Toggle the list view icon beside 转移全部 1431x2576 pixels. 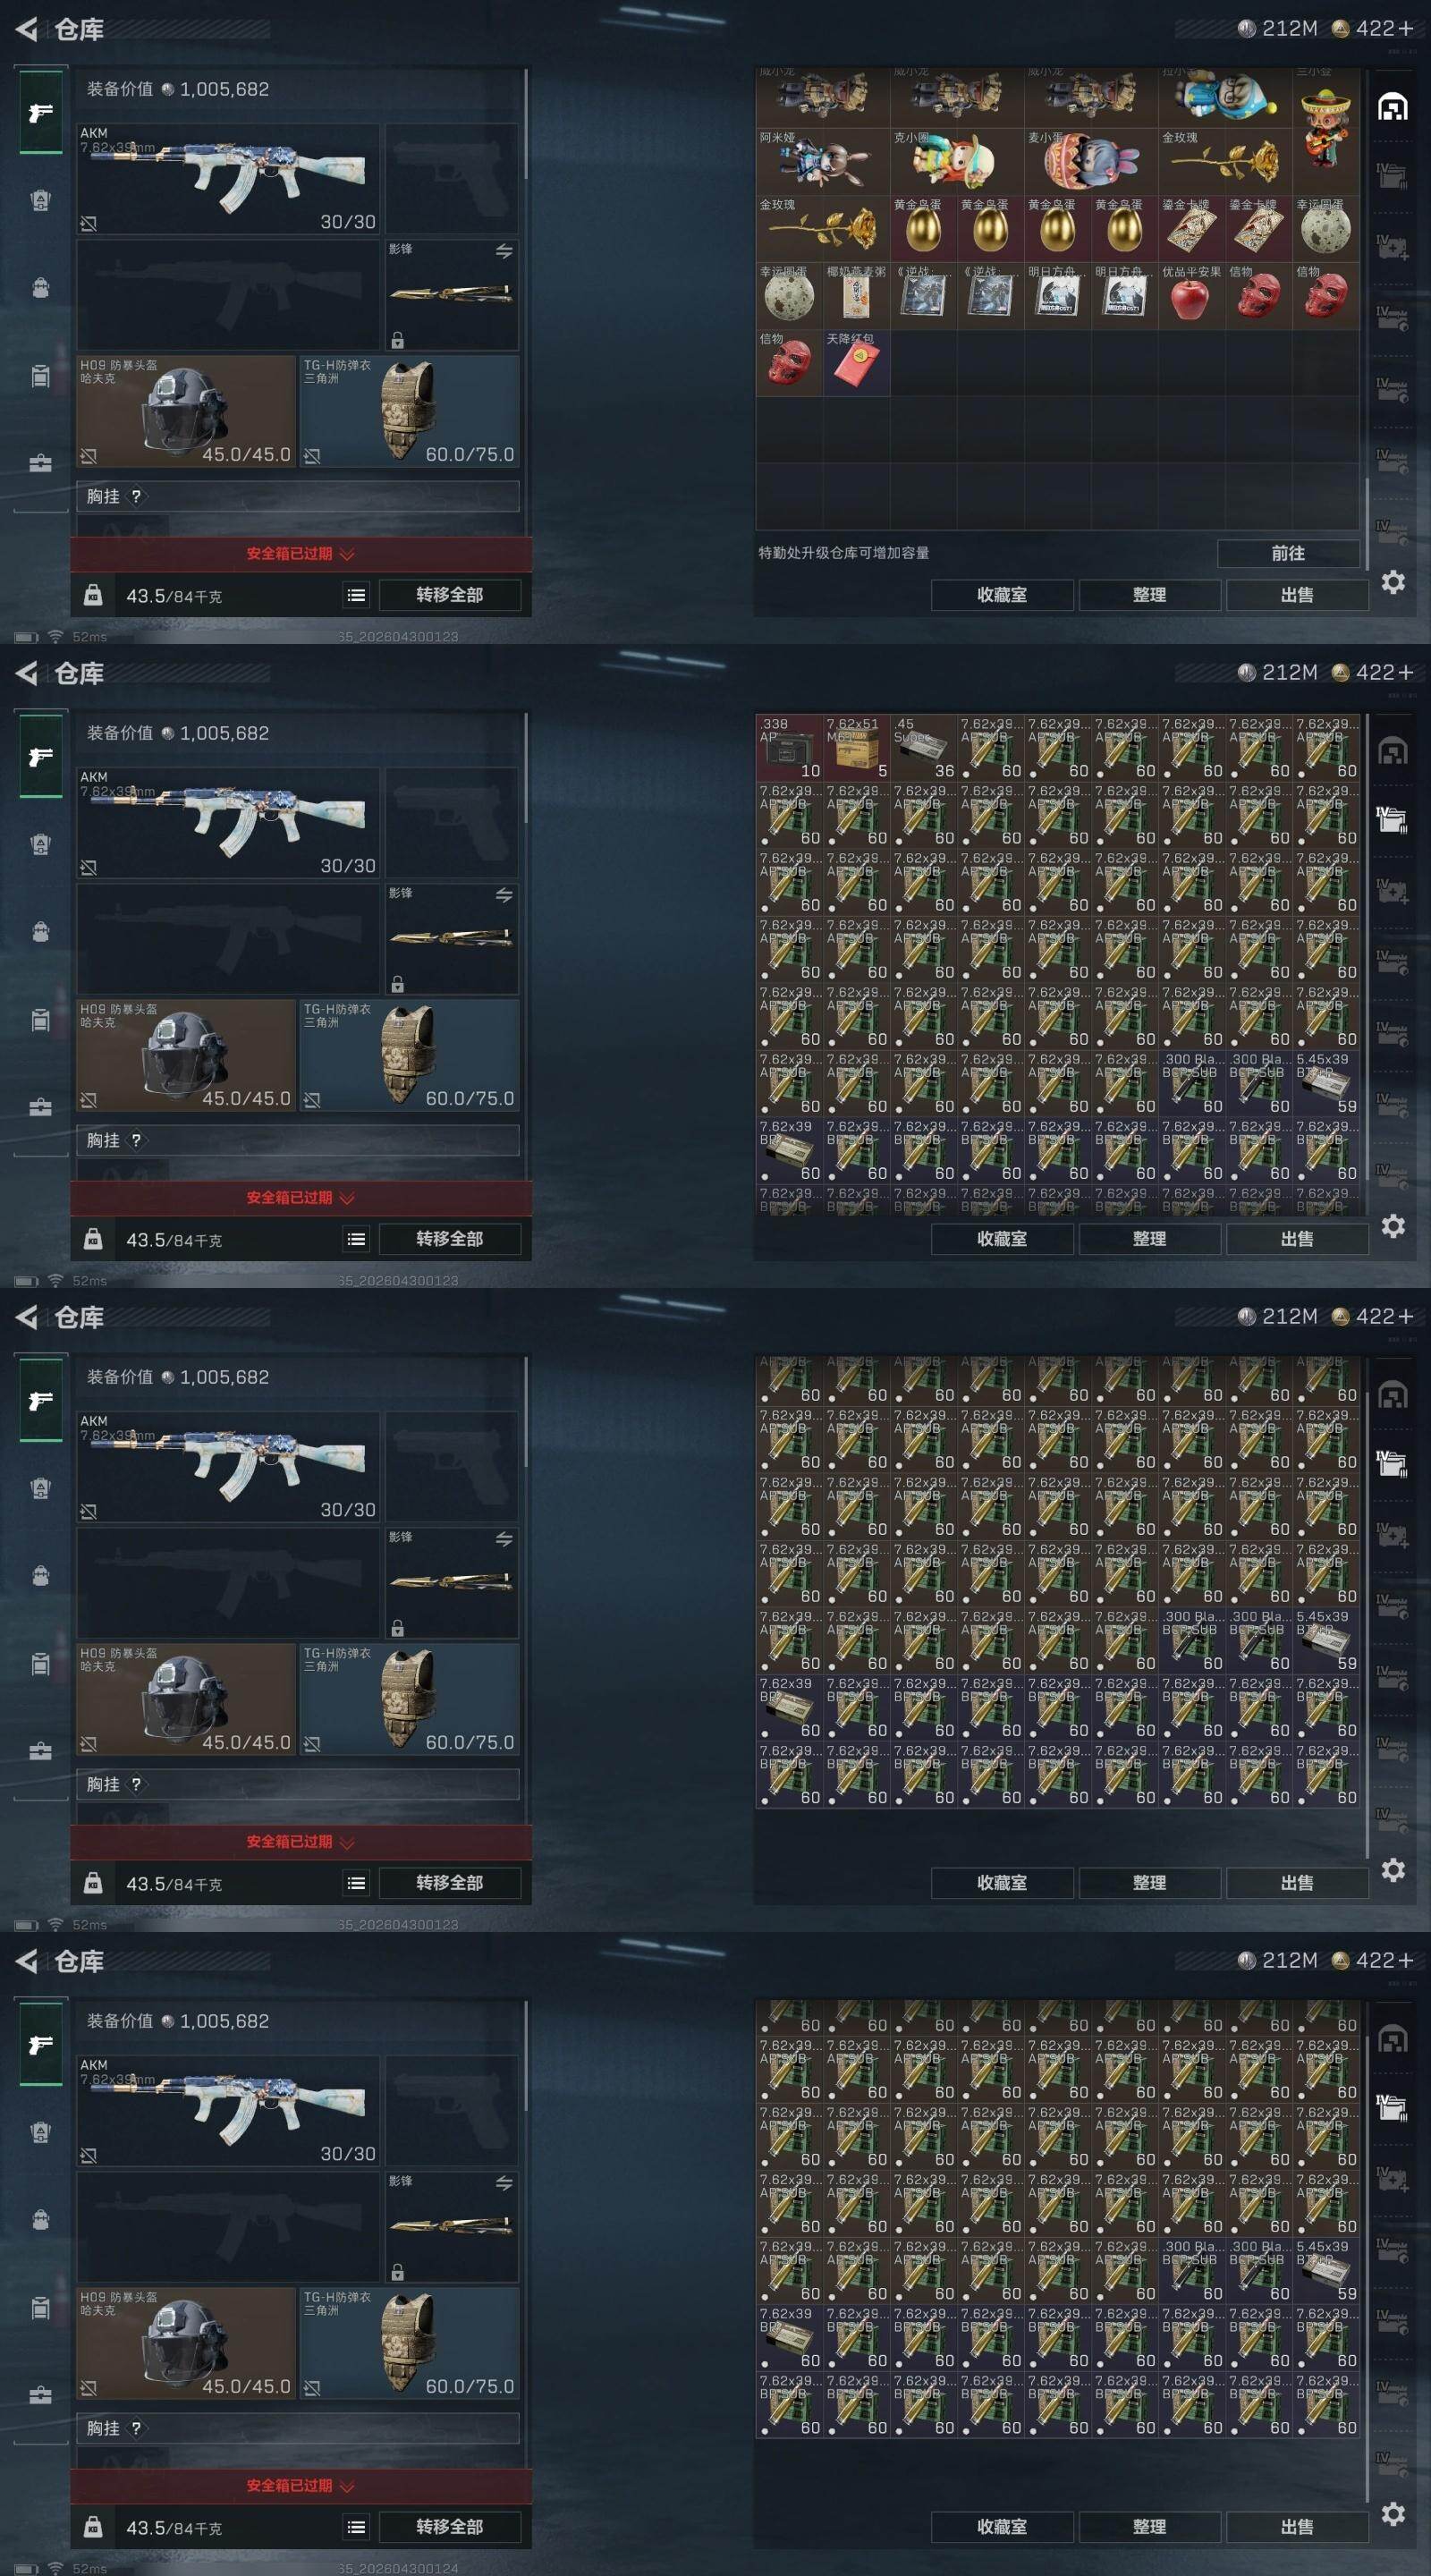point(356,596)
